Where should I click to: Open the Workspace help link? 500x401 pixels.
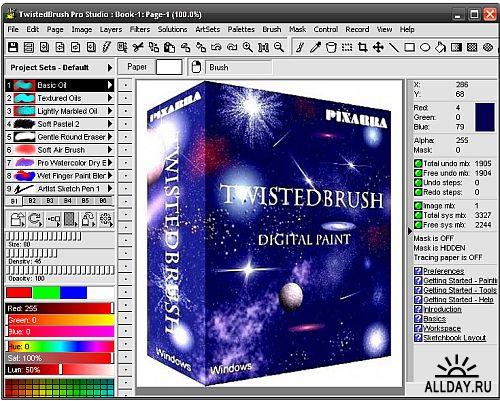coord(442,328)
